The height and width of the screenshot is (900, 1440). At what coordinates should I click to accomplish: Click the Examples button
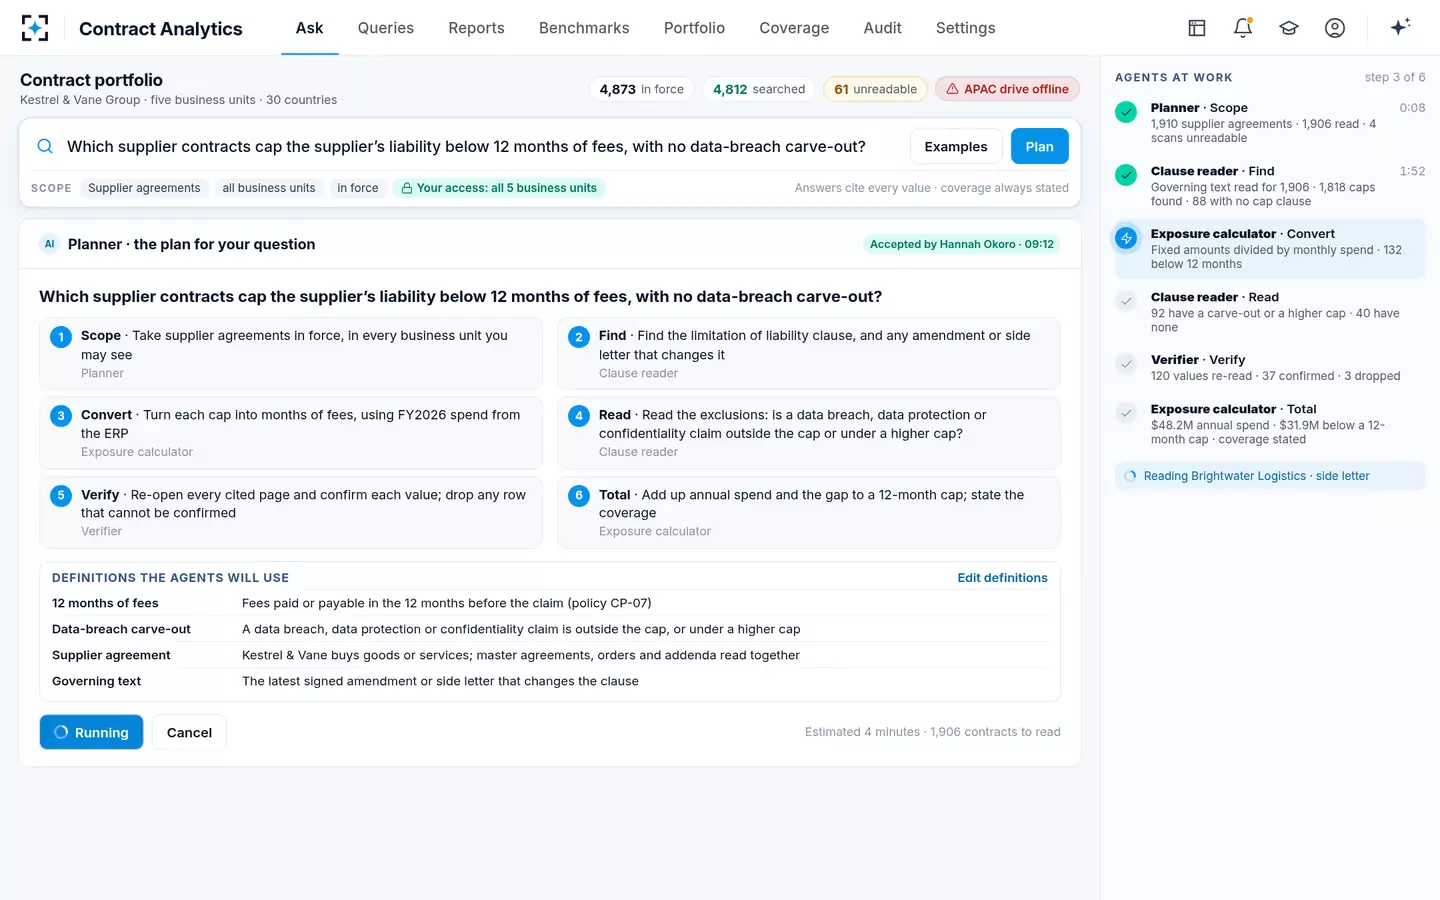[x=956, y=146]
